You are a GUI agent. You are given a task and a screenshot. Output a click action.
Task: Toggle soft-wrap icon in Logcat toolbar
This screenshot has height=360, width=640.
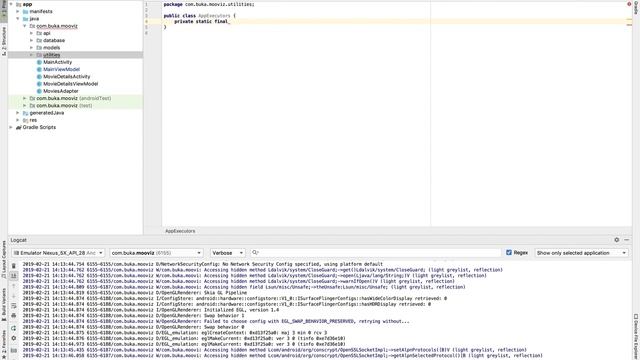point(13,306)
